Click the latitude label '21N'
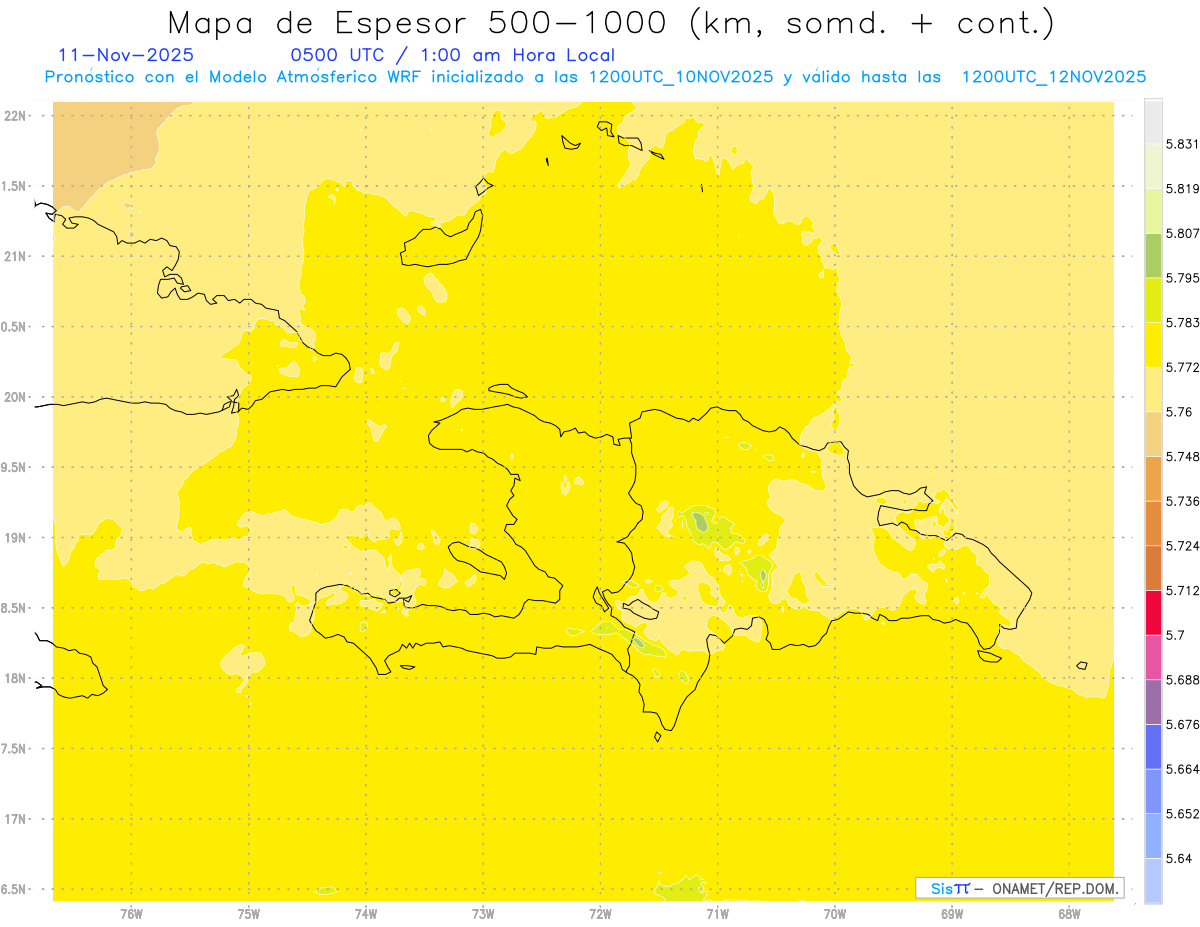The height and width of the screenshot is (927, 1200). (x=15, y=257)
